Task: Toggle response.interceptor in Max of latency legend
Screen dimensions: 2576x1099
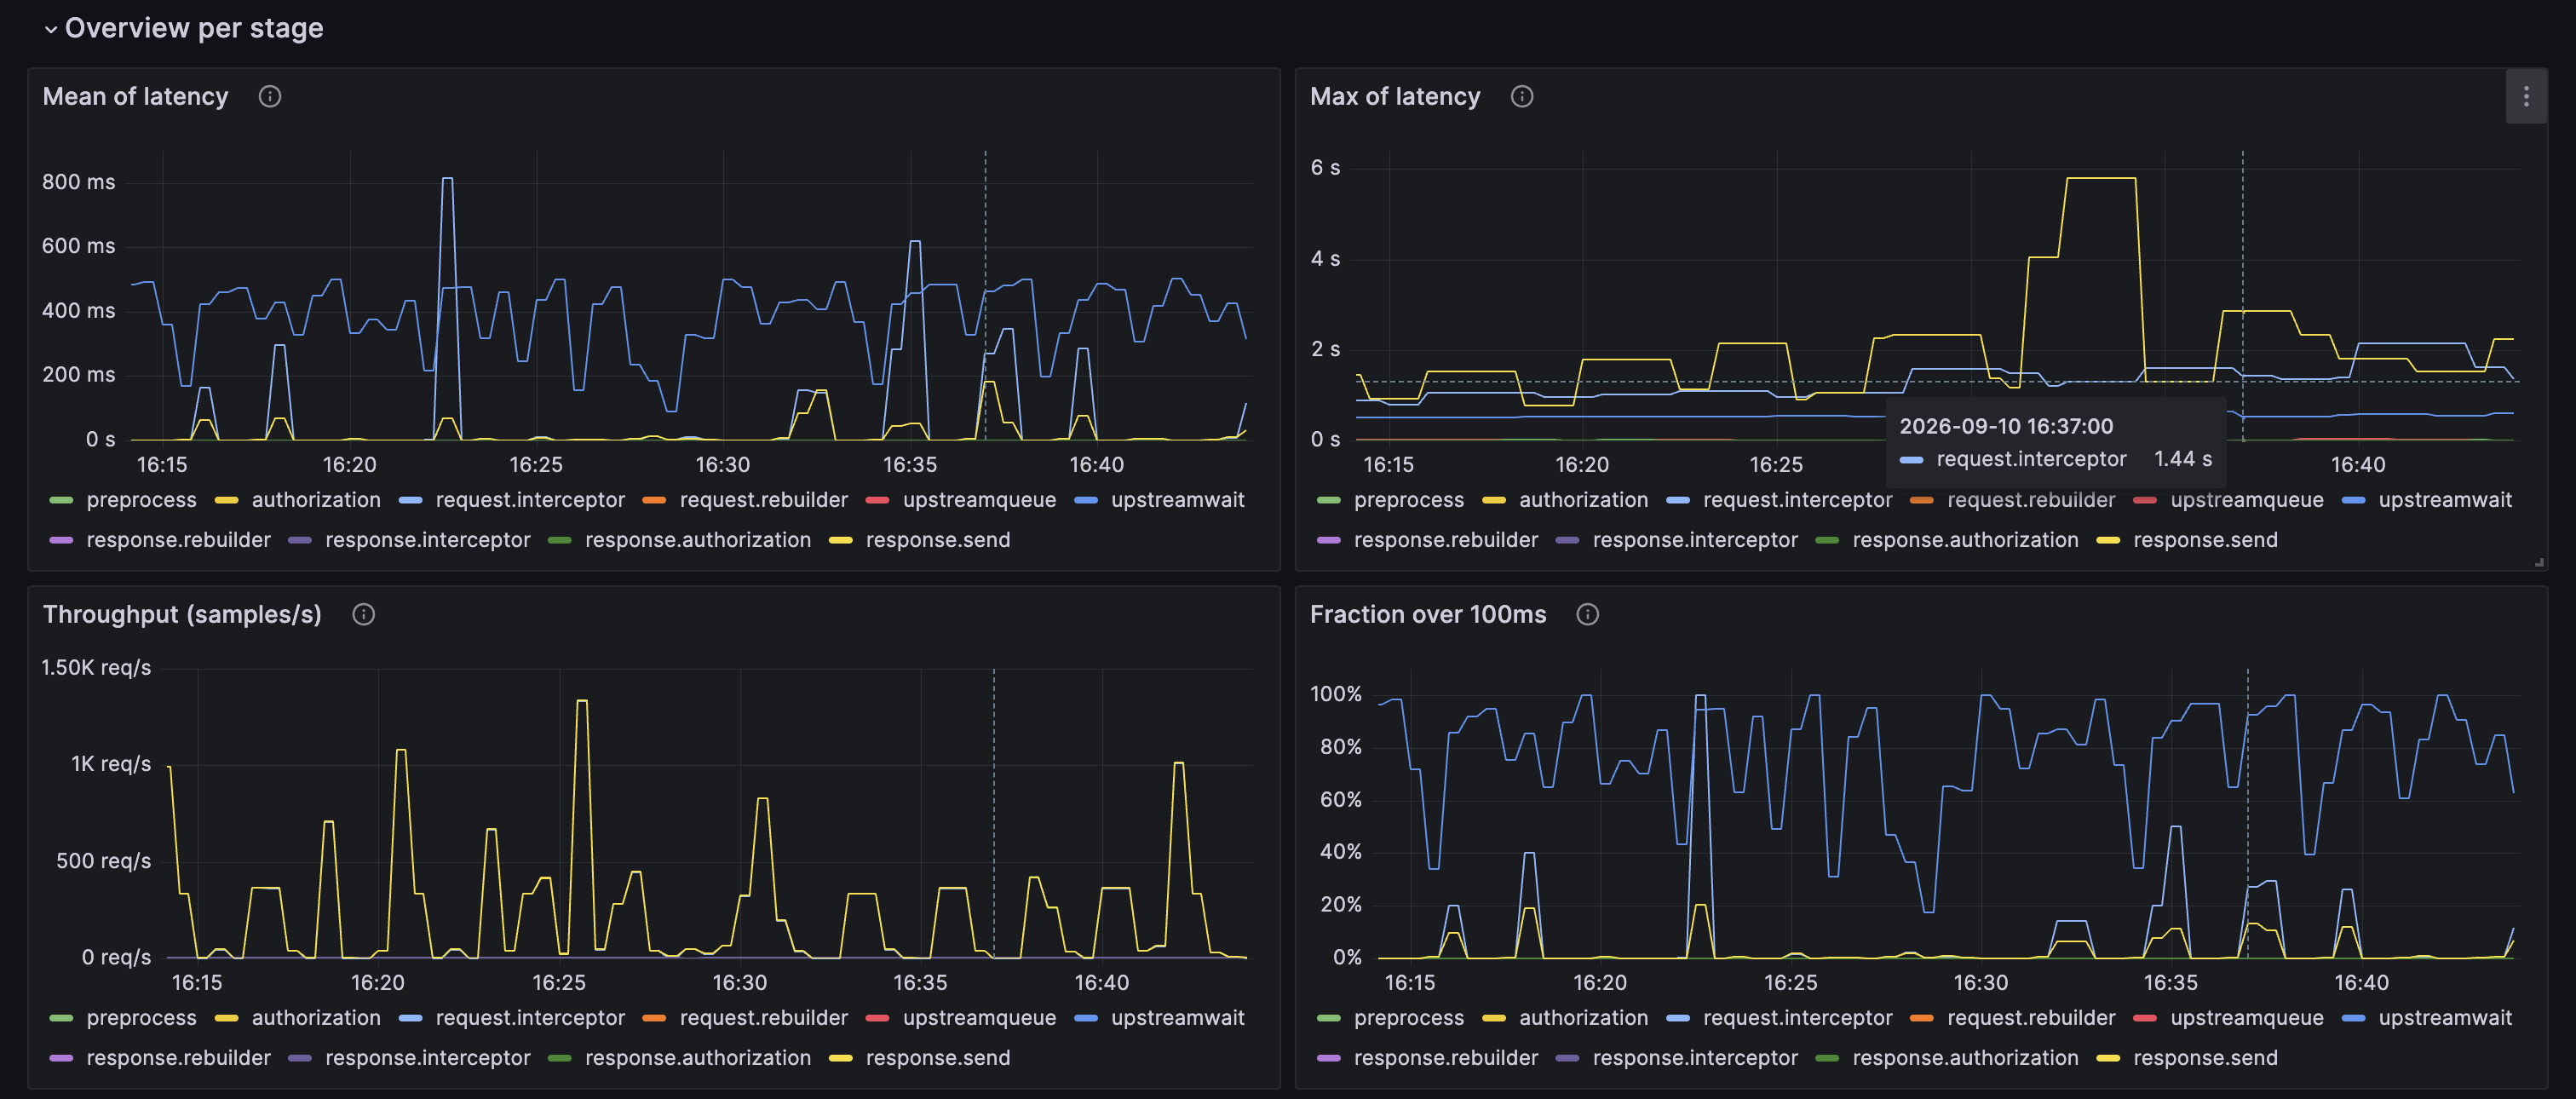Action: pos(1695,540)
